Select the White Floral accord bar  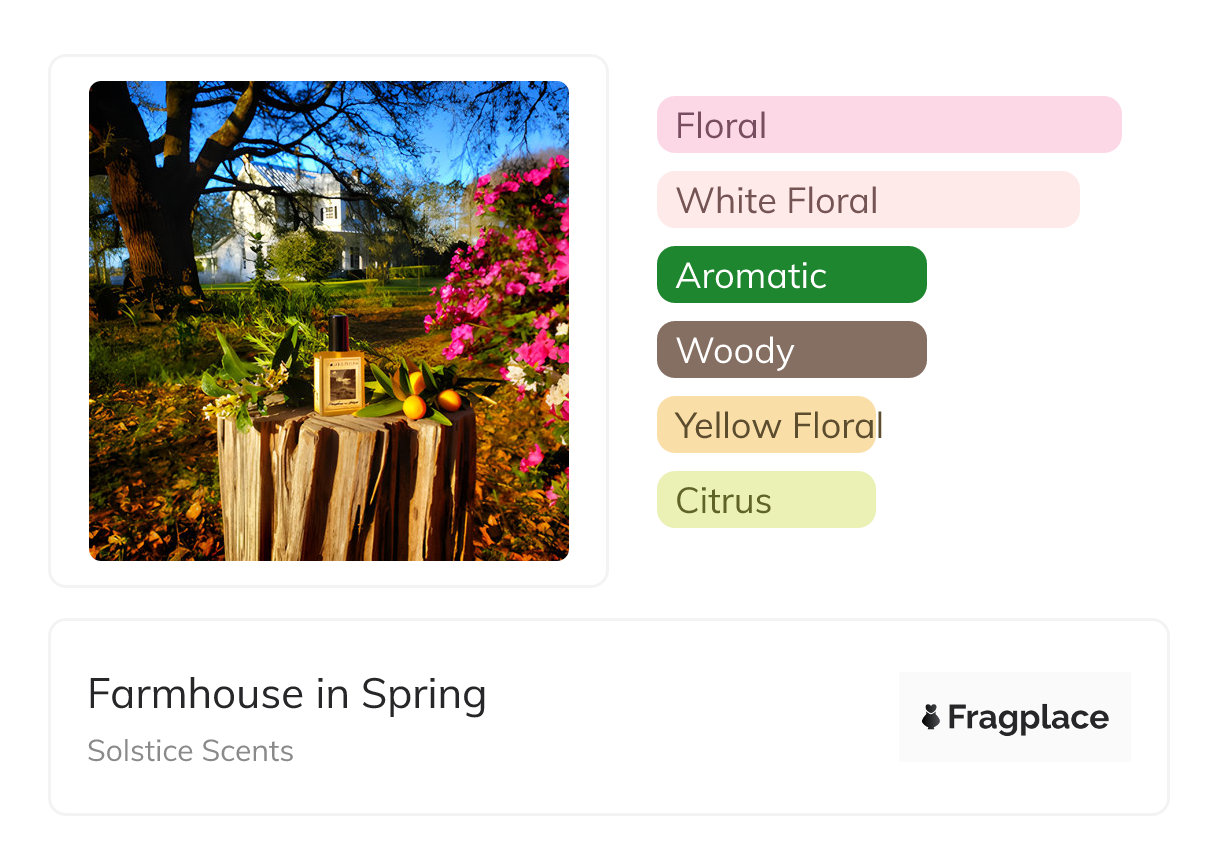click(867, 200)
